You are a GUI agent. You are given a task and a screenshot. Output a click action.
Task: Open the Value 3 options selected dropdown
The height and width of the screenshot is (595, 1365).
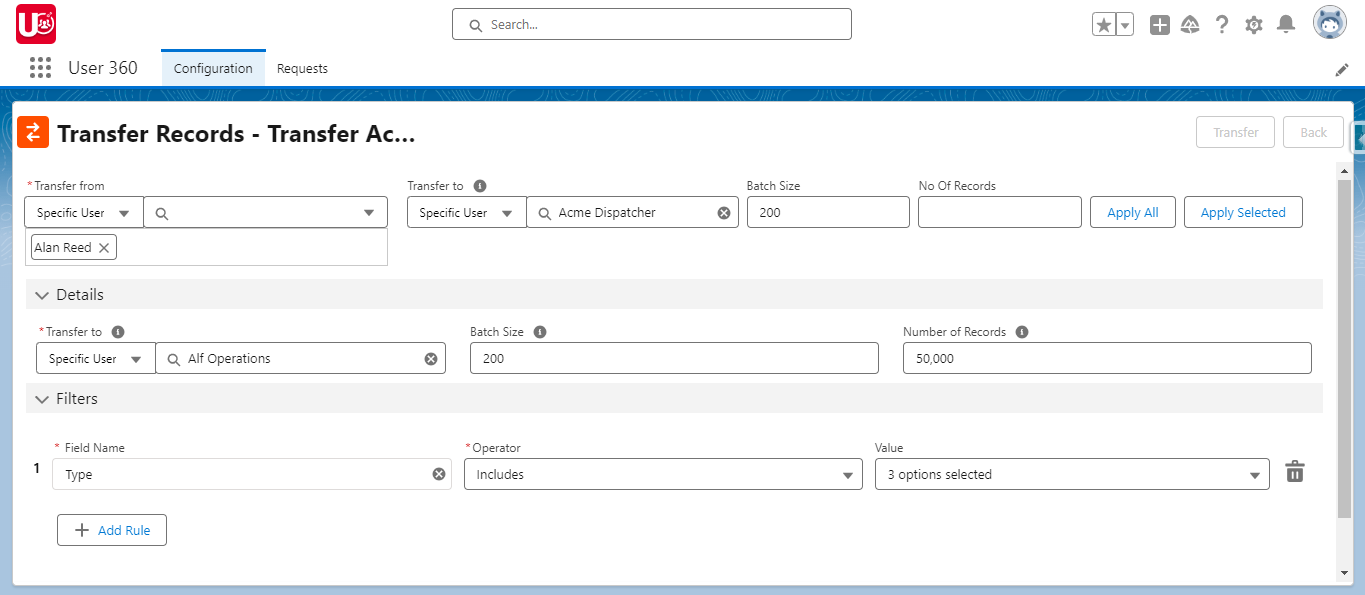pos(1072,474)
